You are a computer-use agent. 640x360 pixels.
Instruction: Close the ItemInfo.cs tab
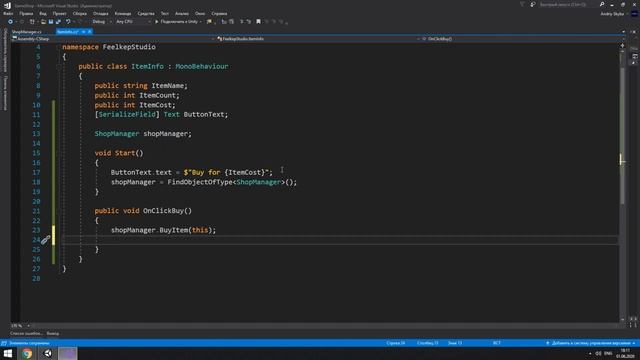(90, 31)
